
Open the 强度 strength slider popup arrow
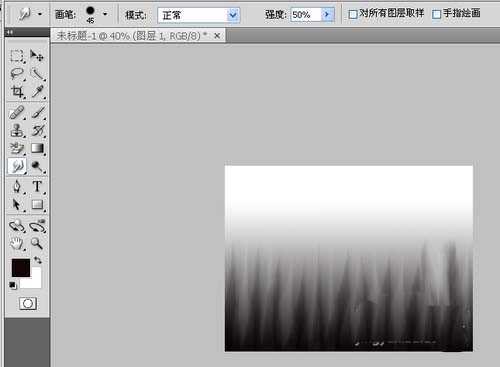328,14
